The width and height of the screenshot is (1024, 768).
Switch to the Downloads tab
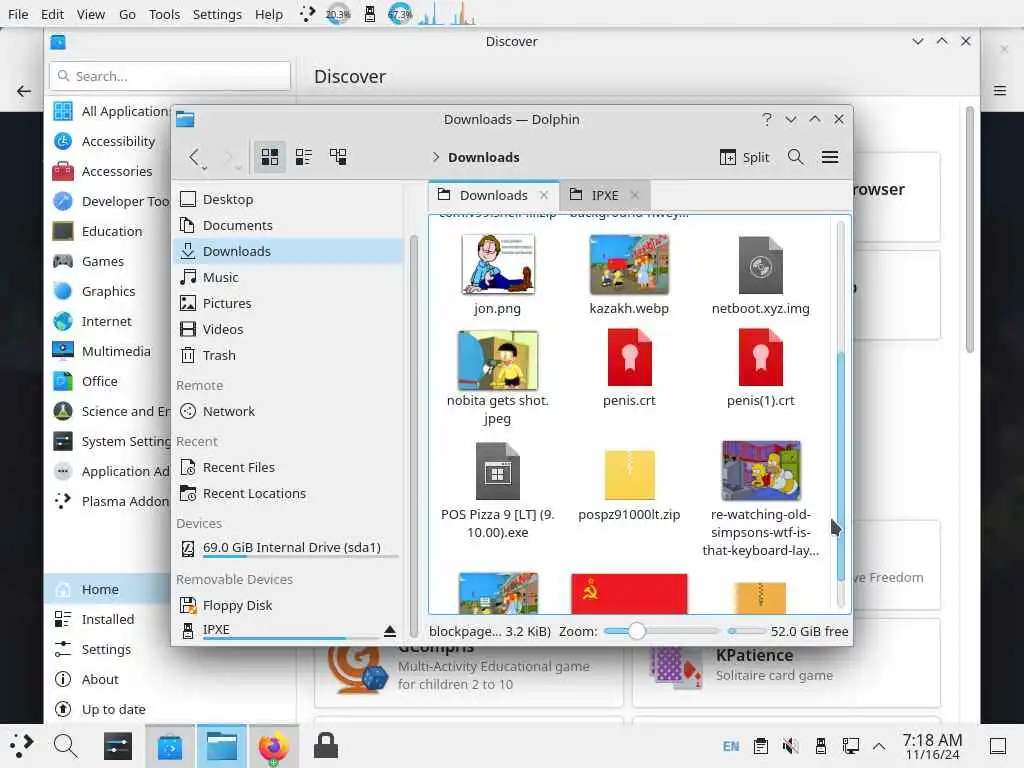coord(494,195)
